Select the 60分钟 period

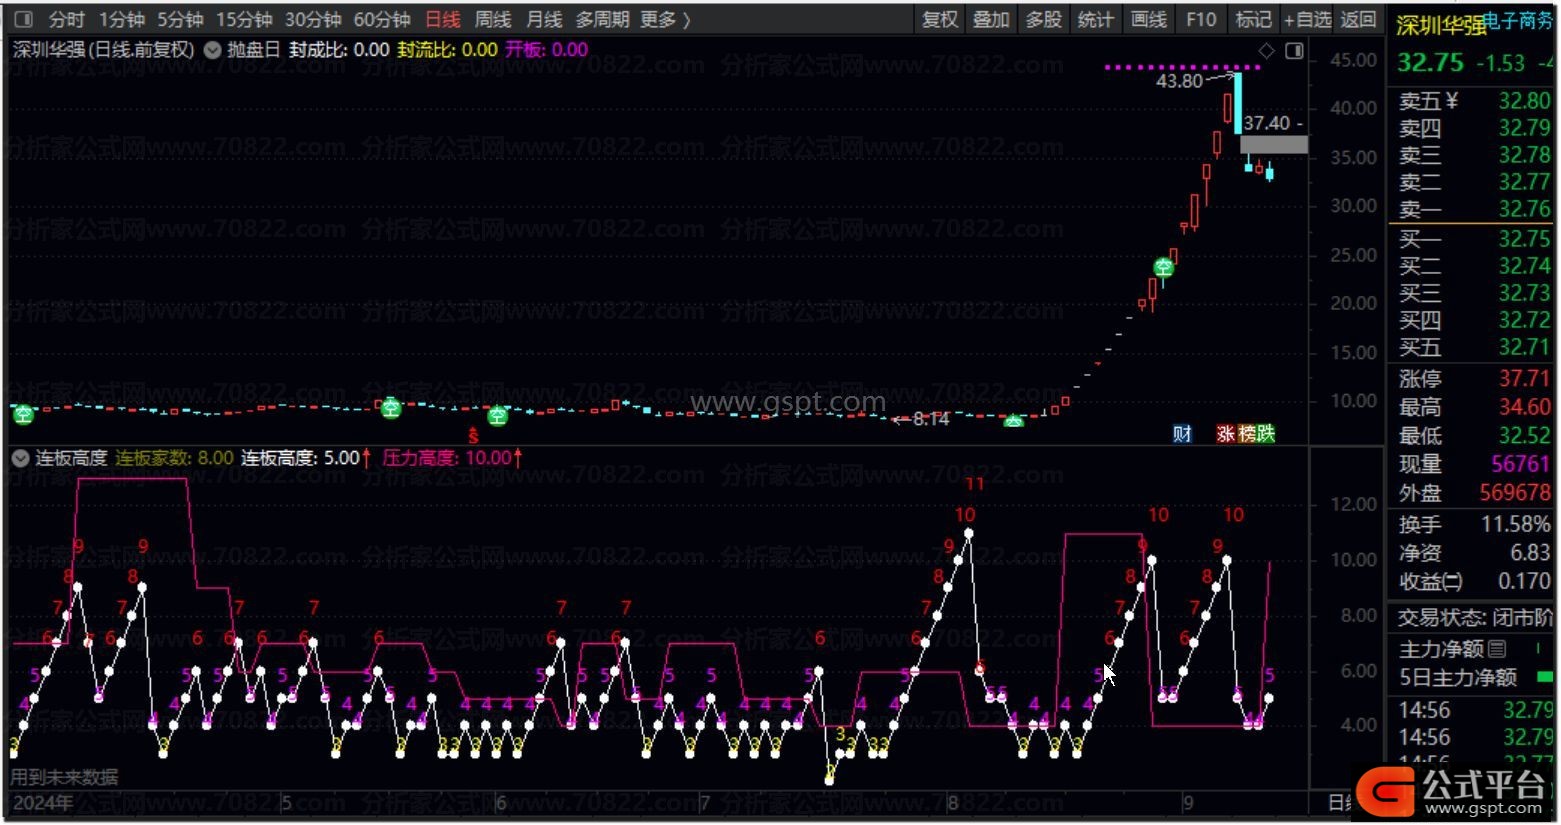(382, 19)
